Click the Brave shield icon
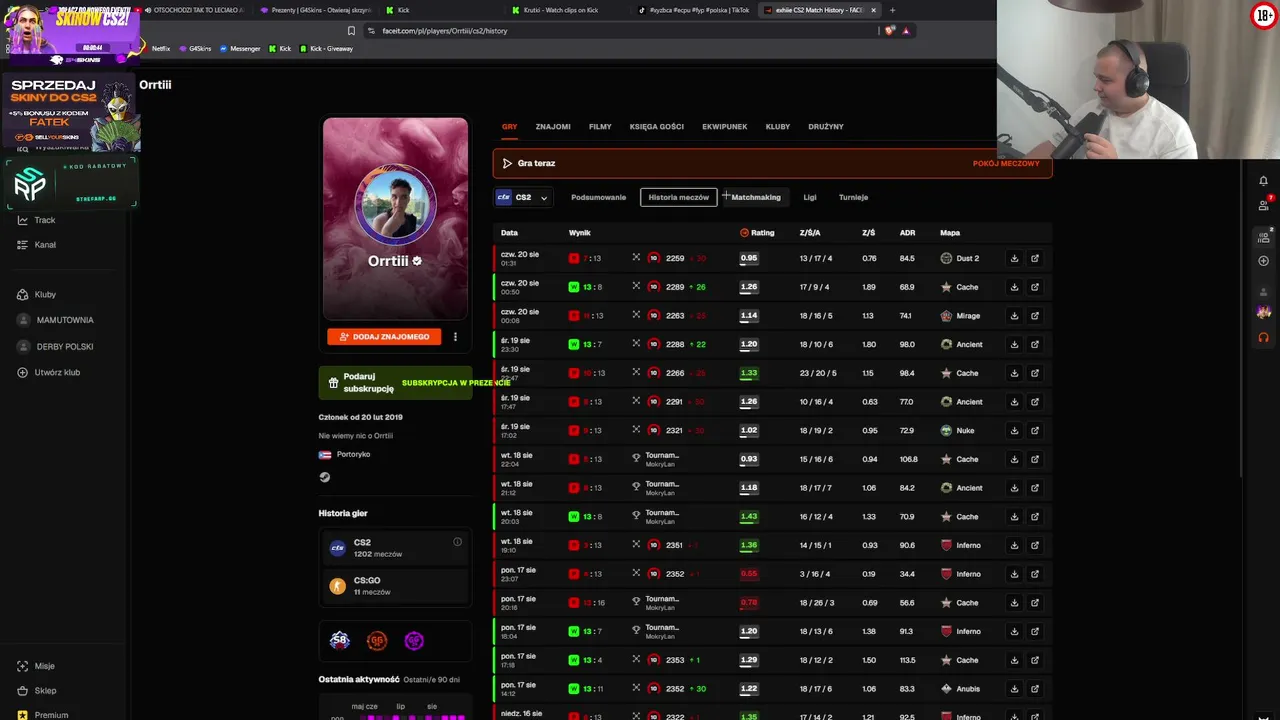This screenshot has height=720, width=1280. [890, 31]
